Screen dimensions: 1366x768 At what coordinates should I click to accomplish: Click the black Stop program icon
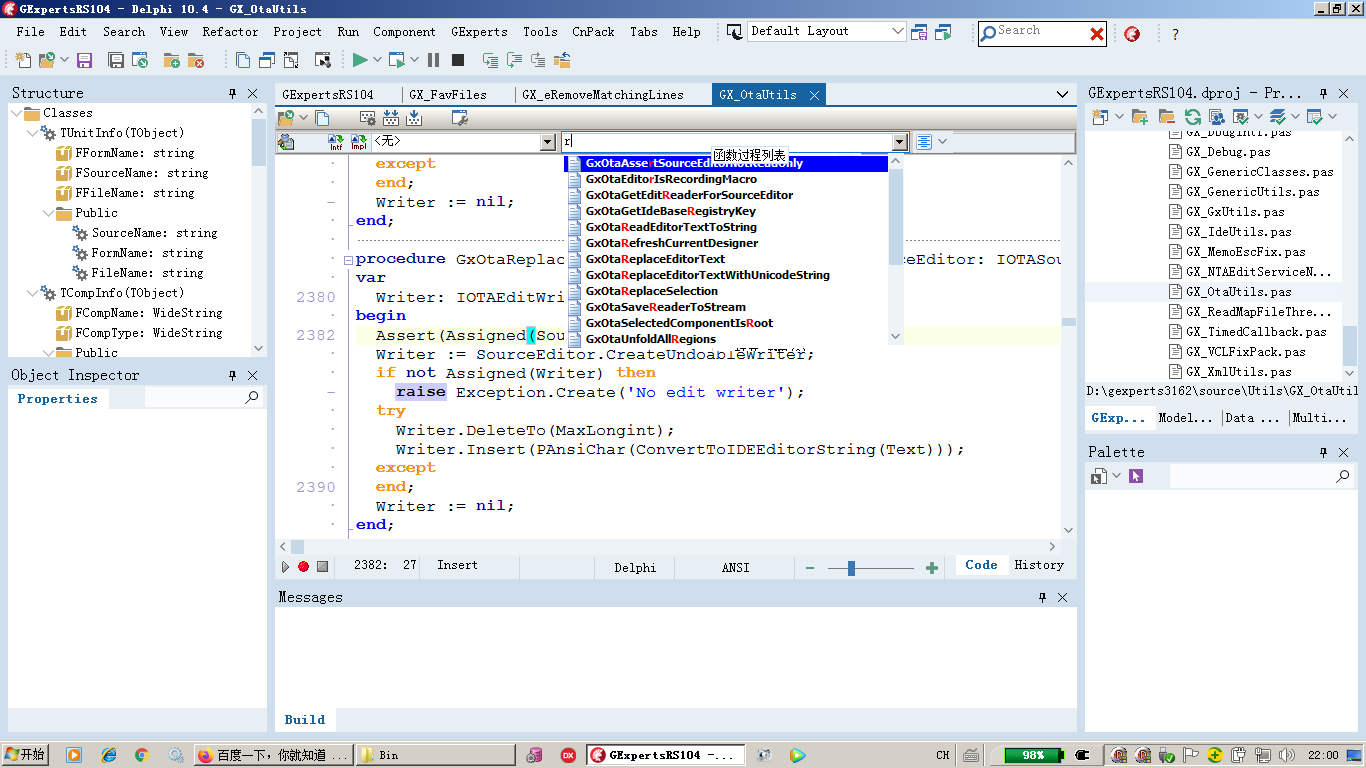[458, 60]
